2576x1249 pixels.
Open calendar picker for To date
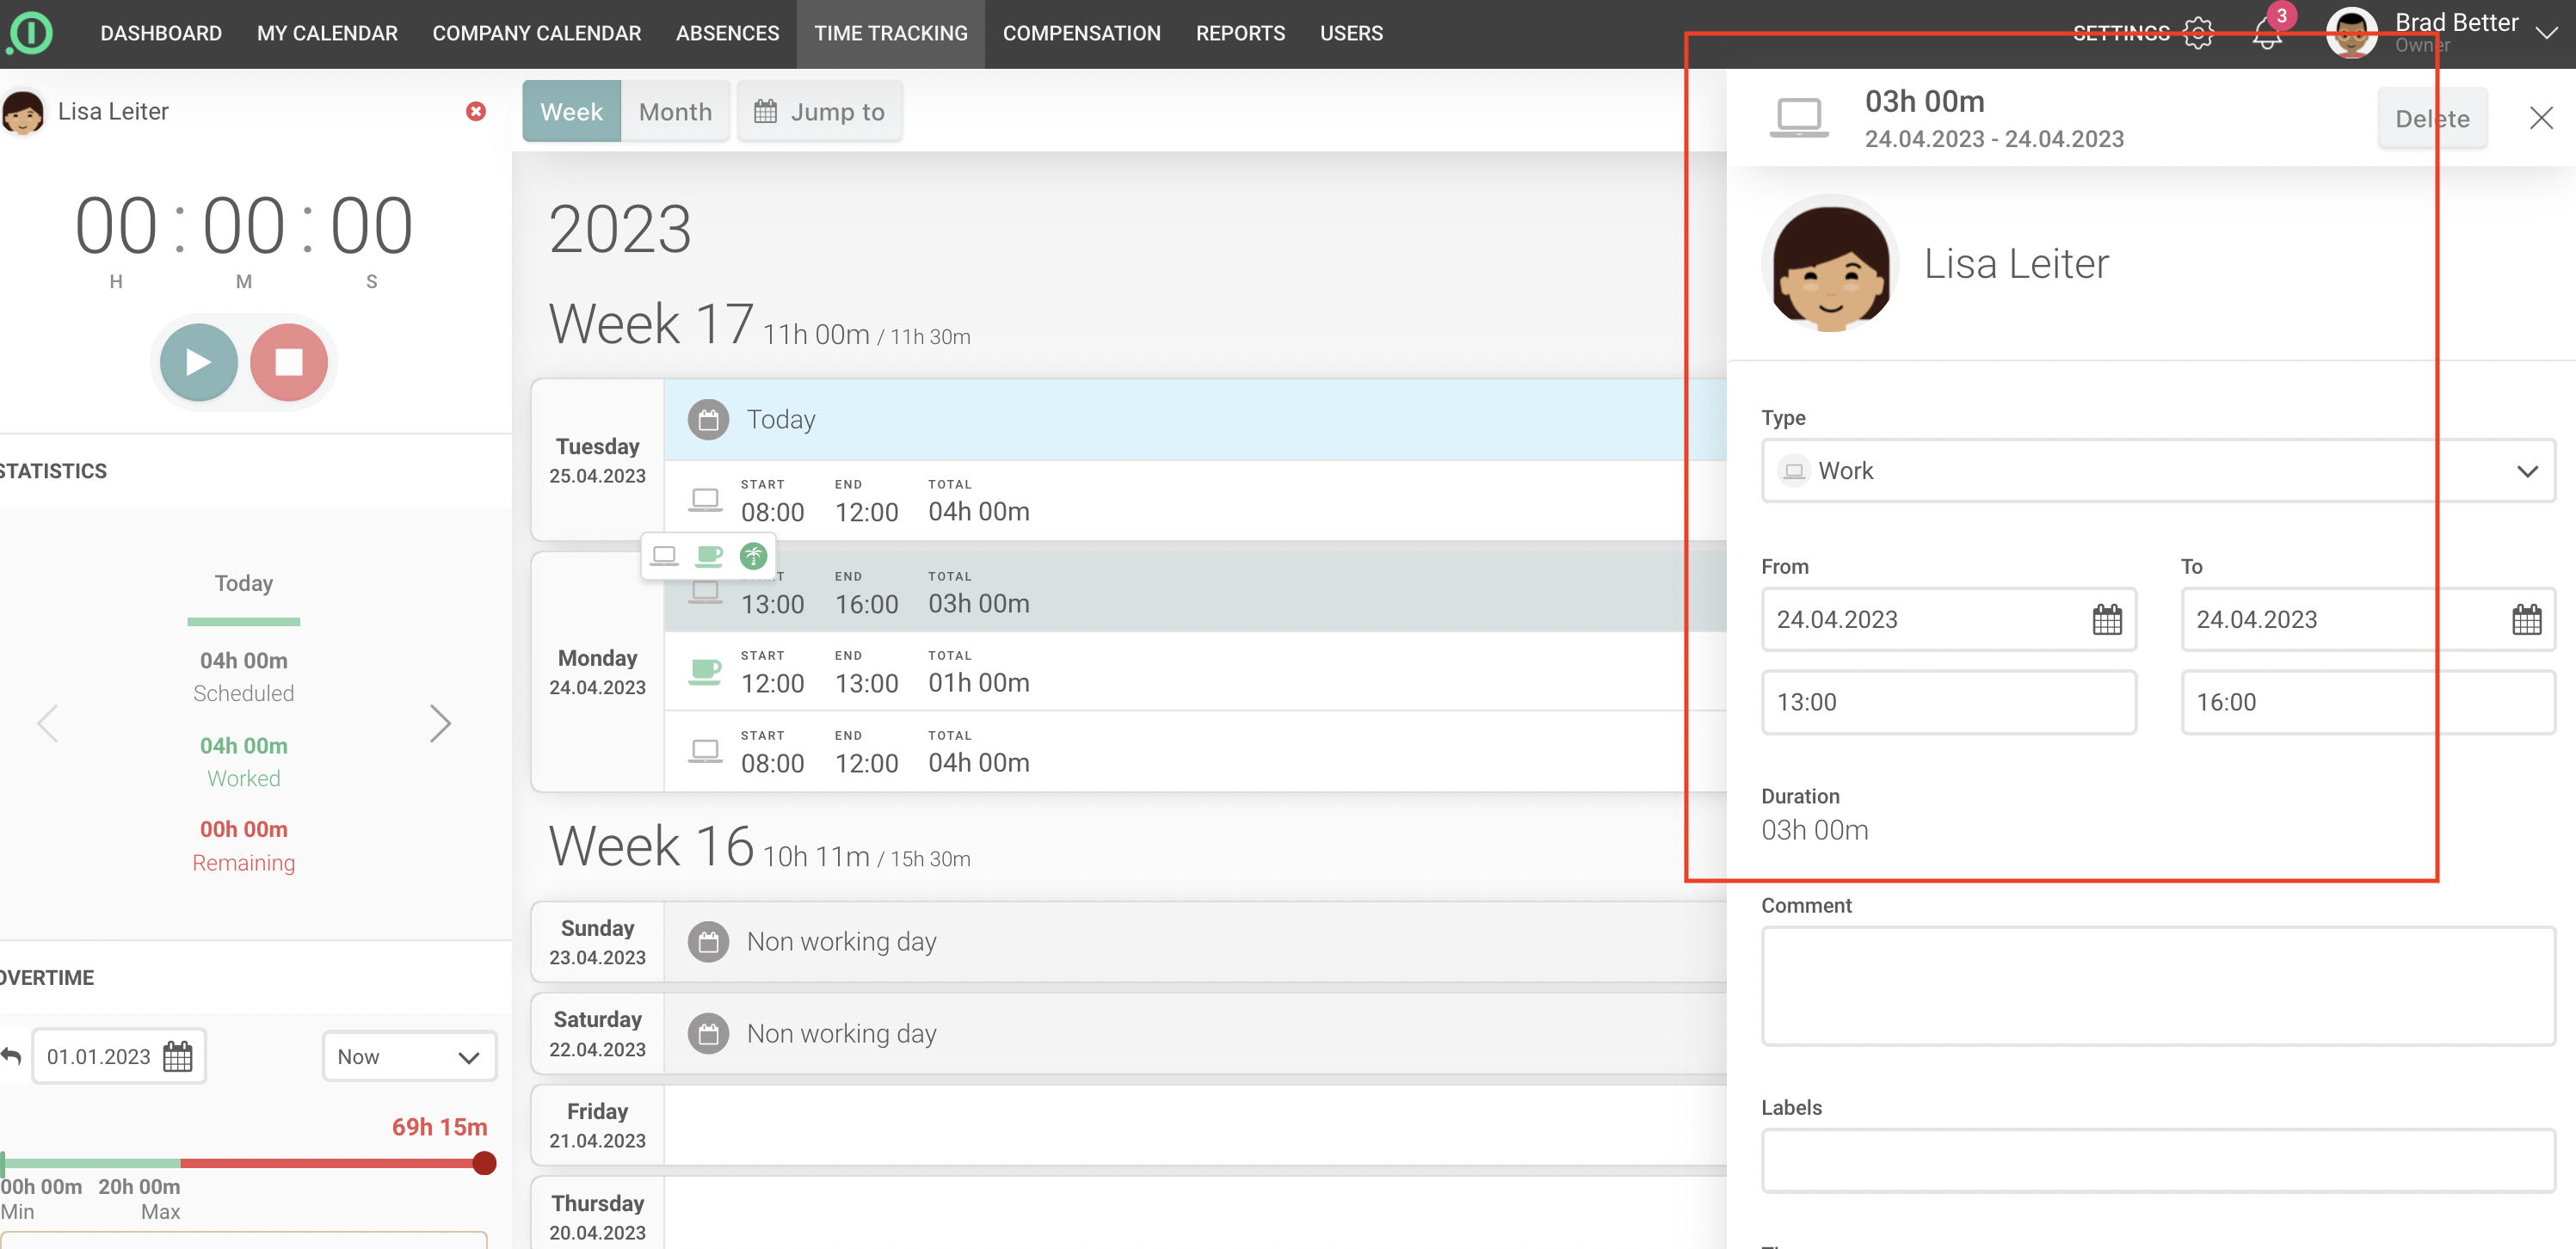2526,620
